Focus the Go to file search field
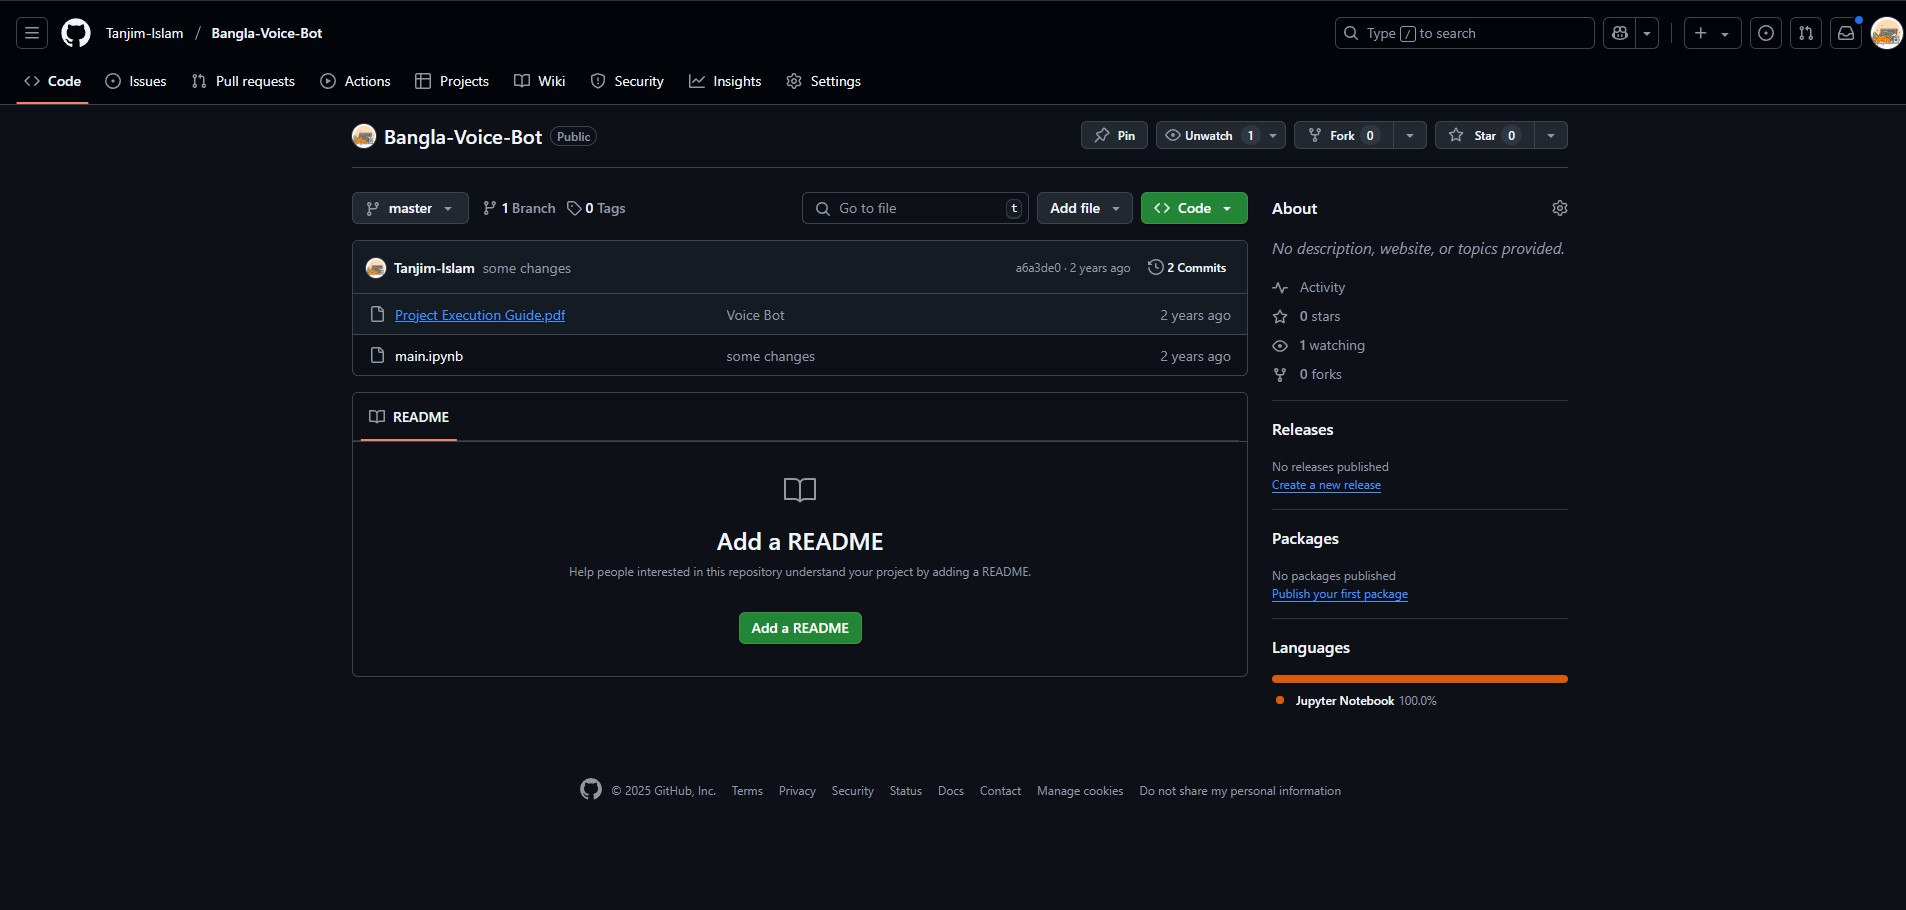The width and height of the screenshot is (1906, 910). click(x=915, y=208)
